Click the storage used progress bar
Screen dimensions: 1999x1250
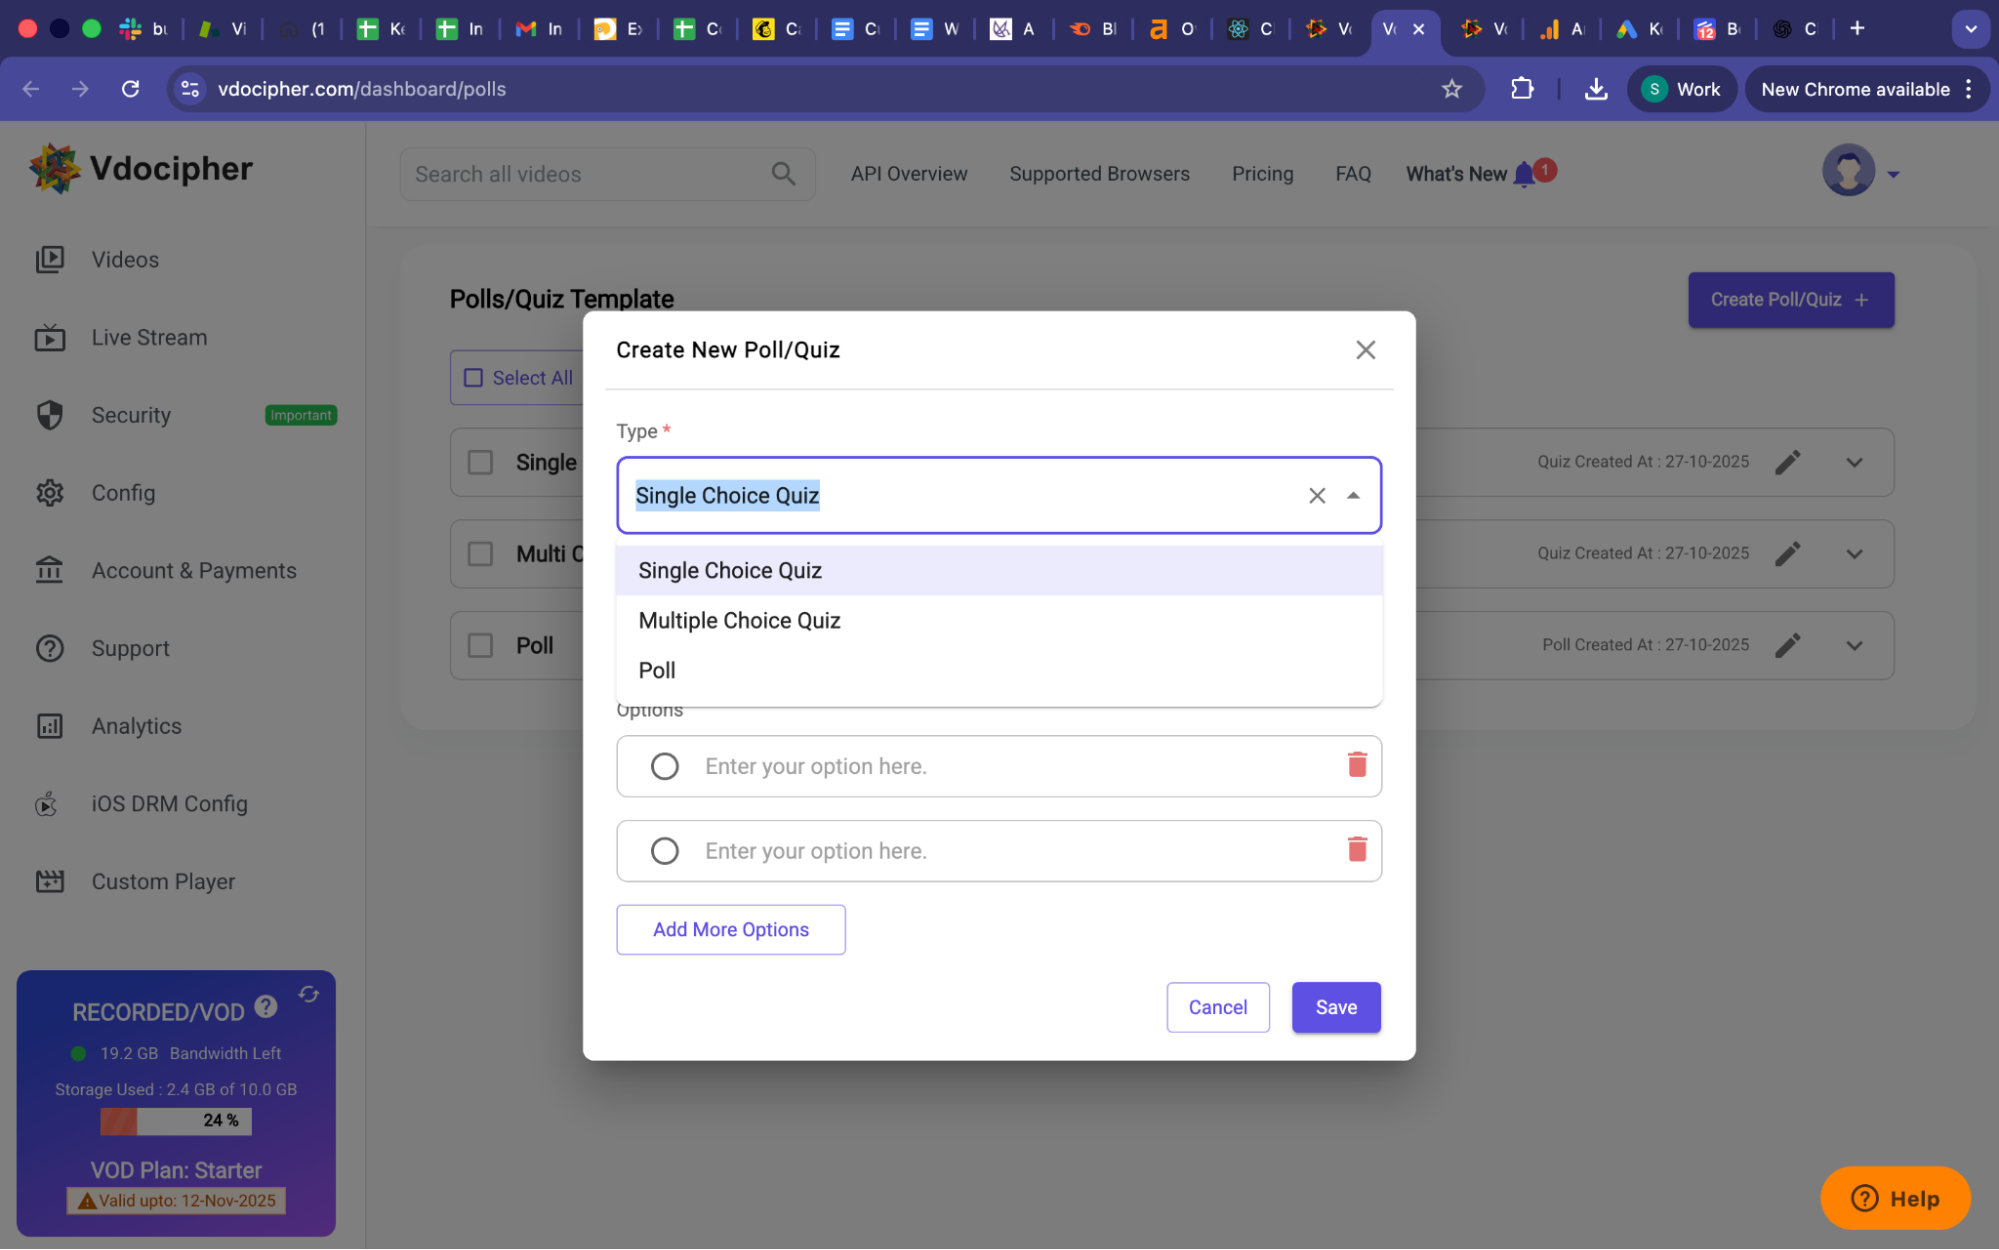(176, 1121)
